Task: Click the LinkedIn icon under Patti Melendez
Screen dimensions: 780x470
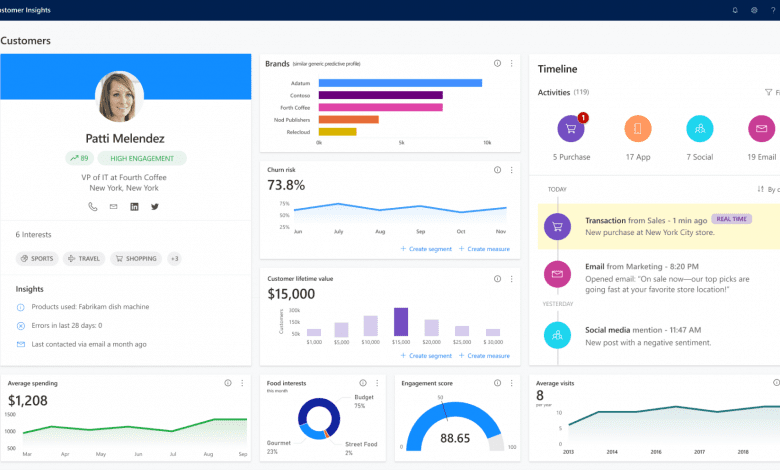Action: click(x=134, y=207)
